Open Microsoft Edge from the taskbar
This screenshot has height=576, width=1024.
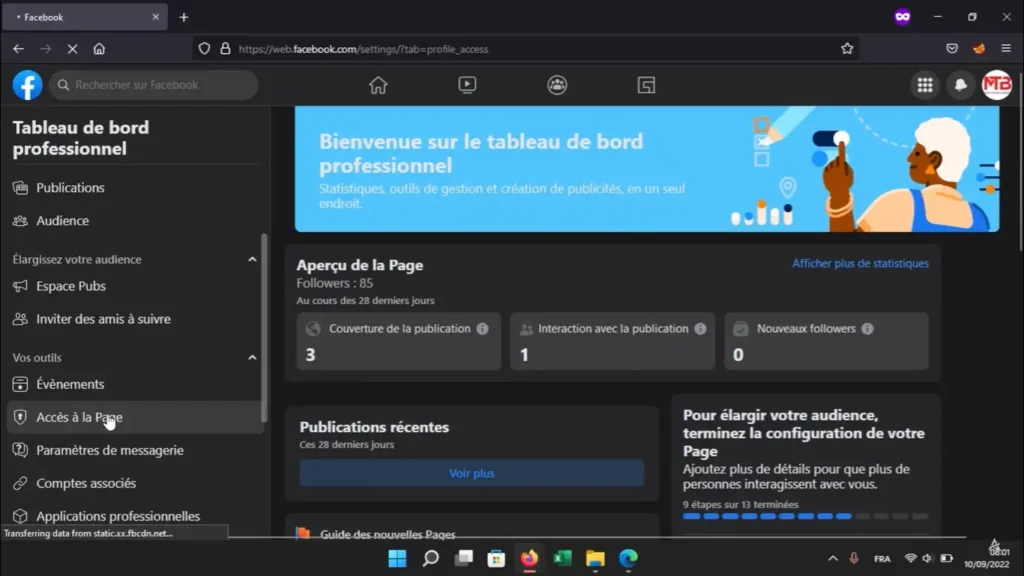628,558
